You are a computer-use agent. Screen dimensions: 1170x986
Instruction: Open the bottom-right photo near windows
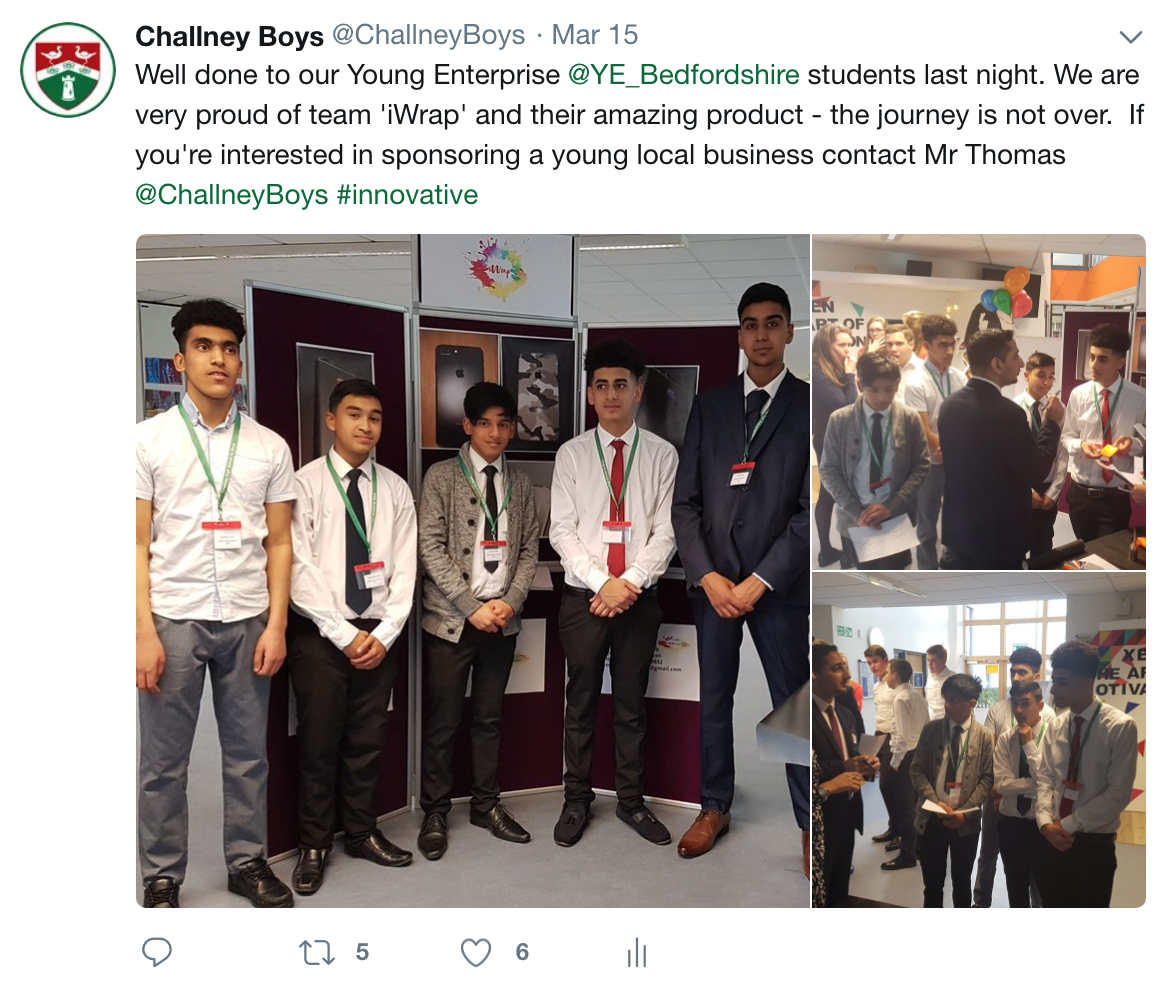979,740
